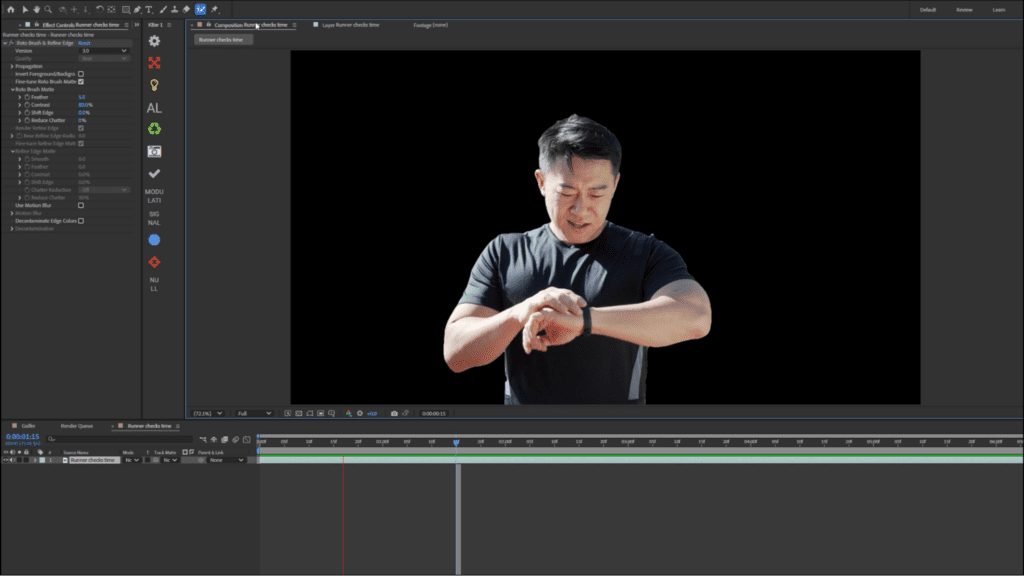Open the Version dropdown

click(103, 50)
